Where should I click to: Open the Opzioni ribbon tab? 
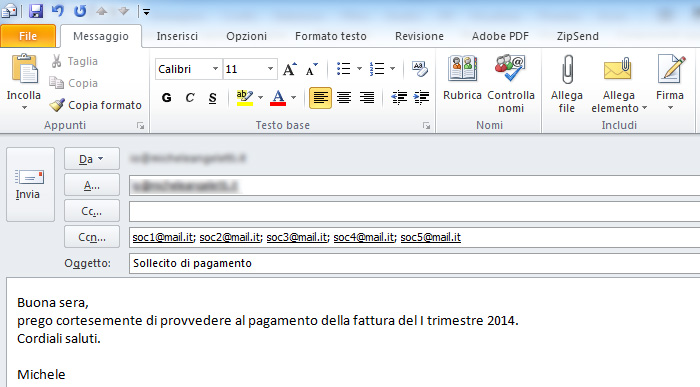click(246, 36)
